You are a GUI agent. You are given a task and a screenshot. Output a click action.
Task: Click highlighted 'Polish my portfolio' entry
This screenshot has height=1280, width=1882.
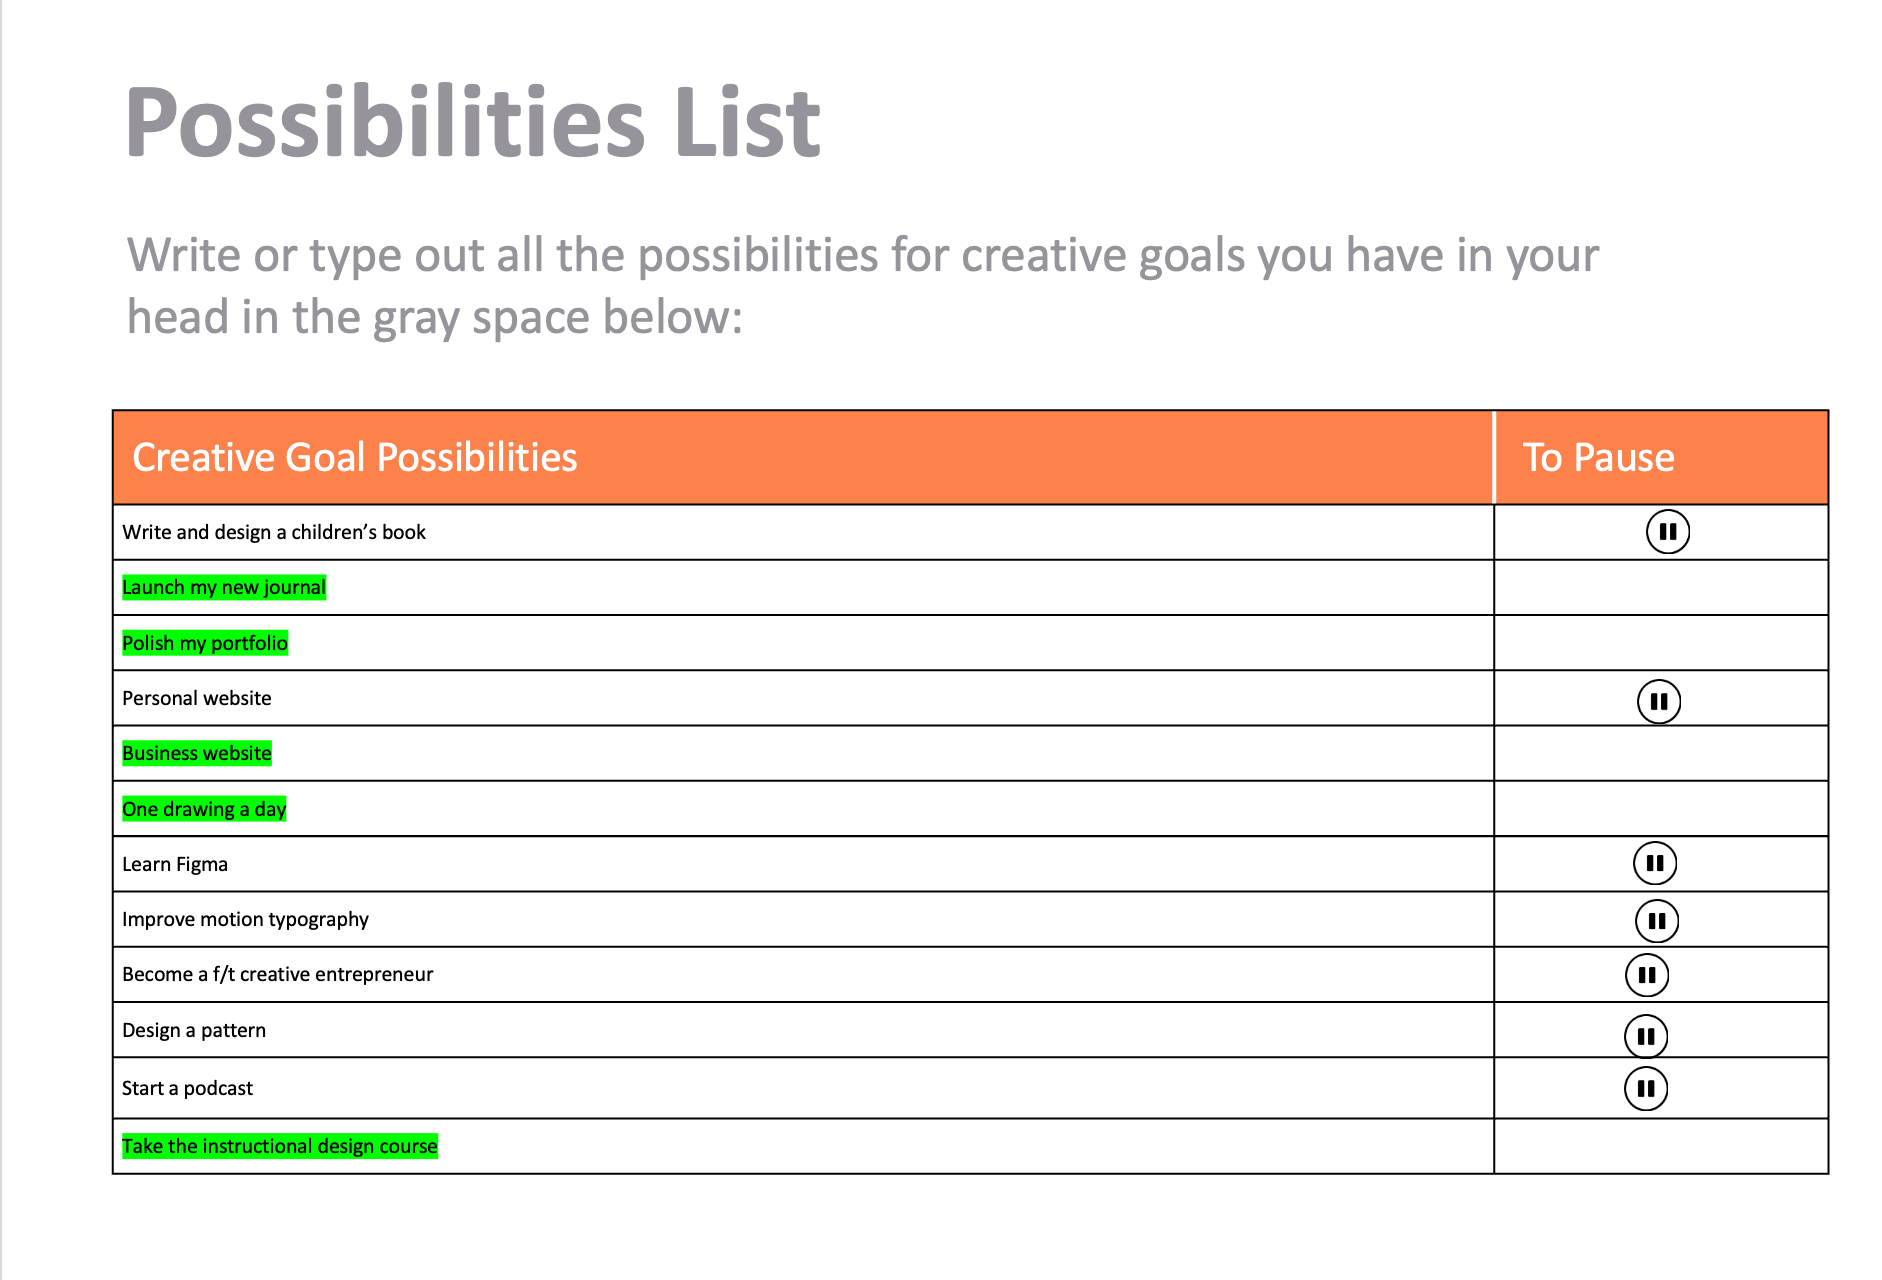205,643
